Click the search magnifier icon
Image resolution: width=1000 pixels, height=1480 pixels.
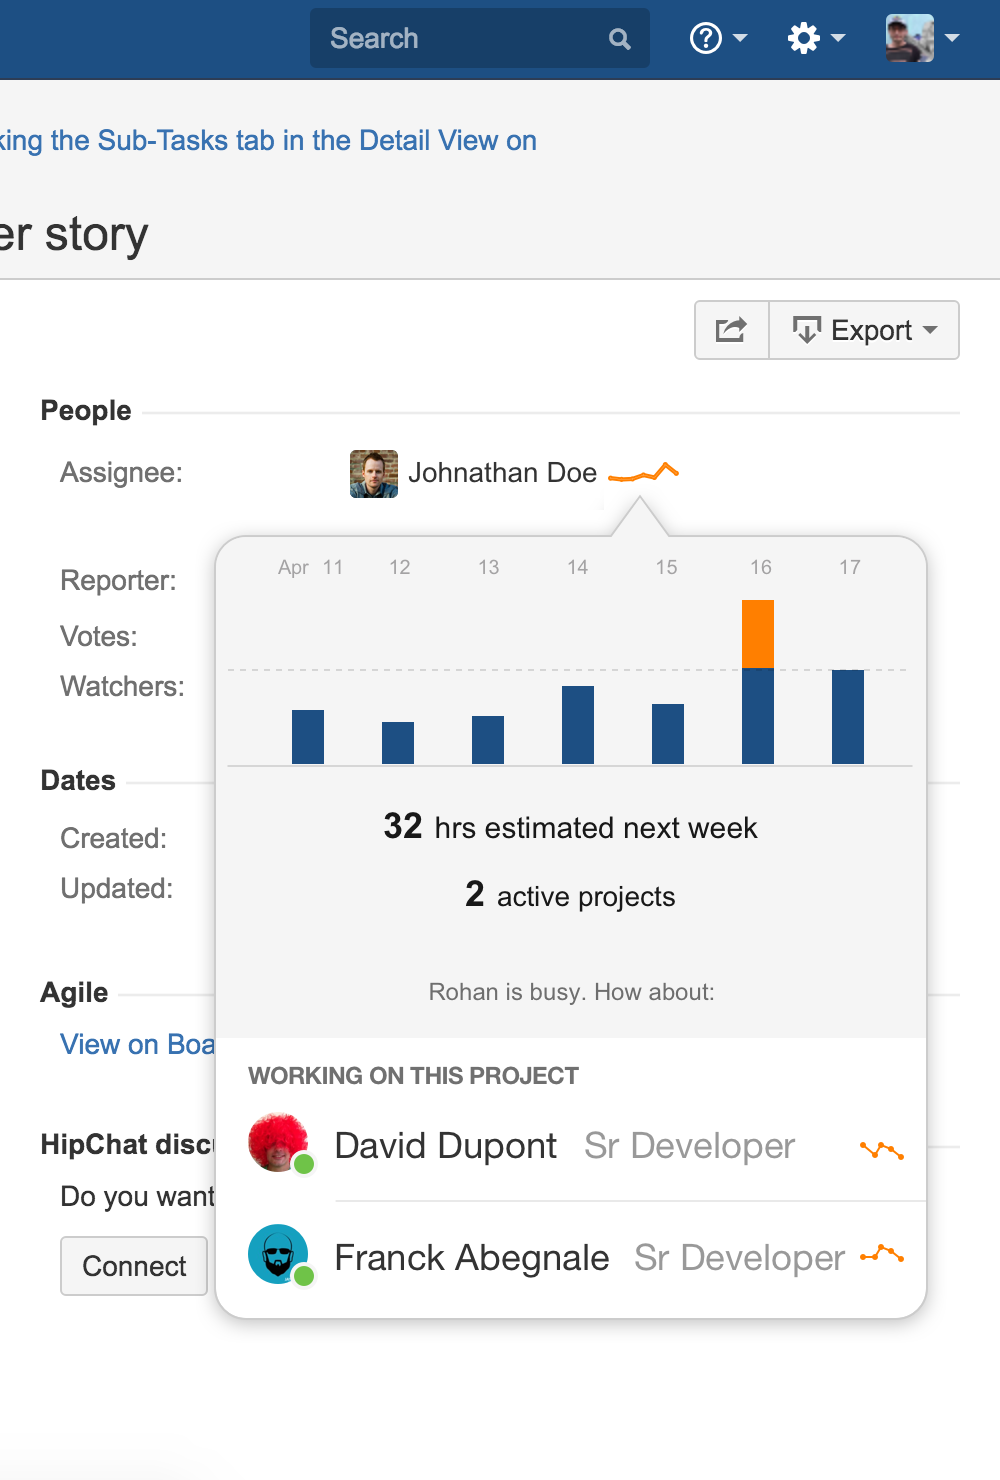tap(619, 38)
